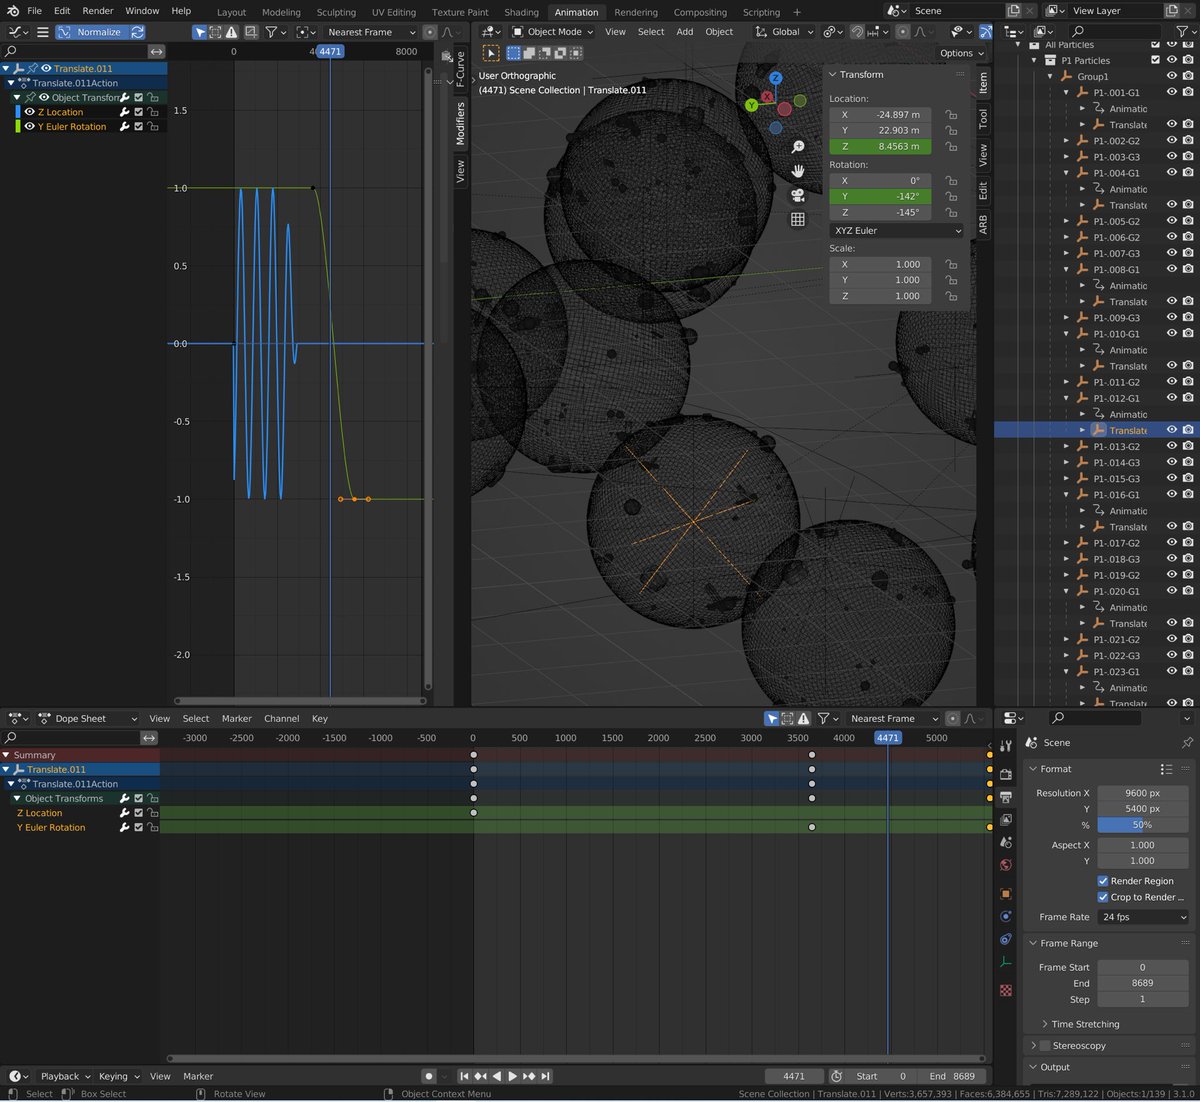Click Graph Editor ghost curves icon
Viewport: 1200px width, 1102px height.
point(252,32)
